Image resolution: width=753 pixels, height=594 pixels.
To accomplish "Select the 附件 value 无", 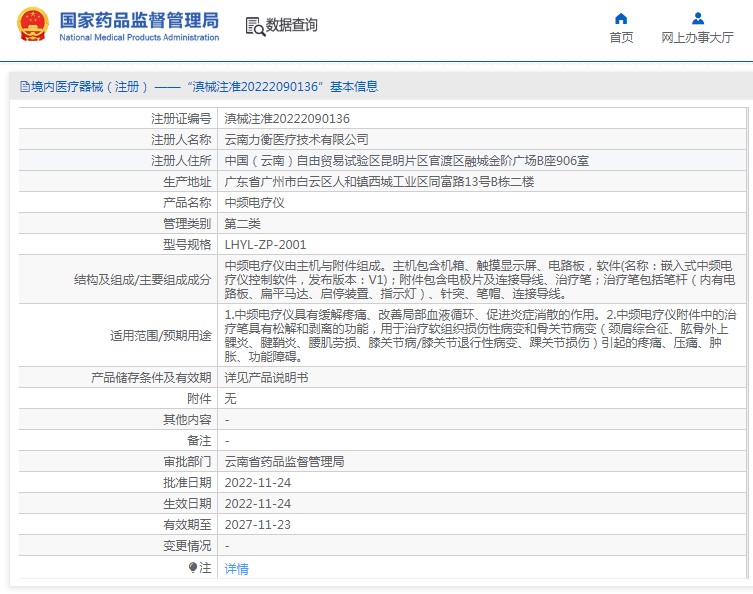I will (x=230, y=399).
